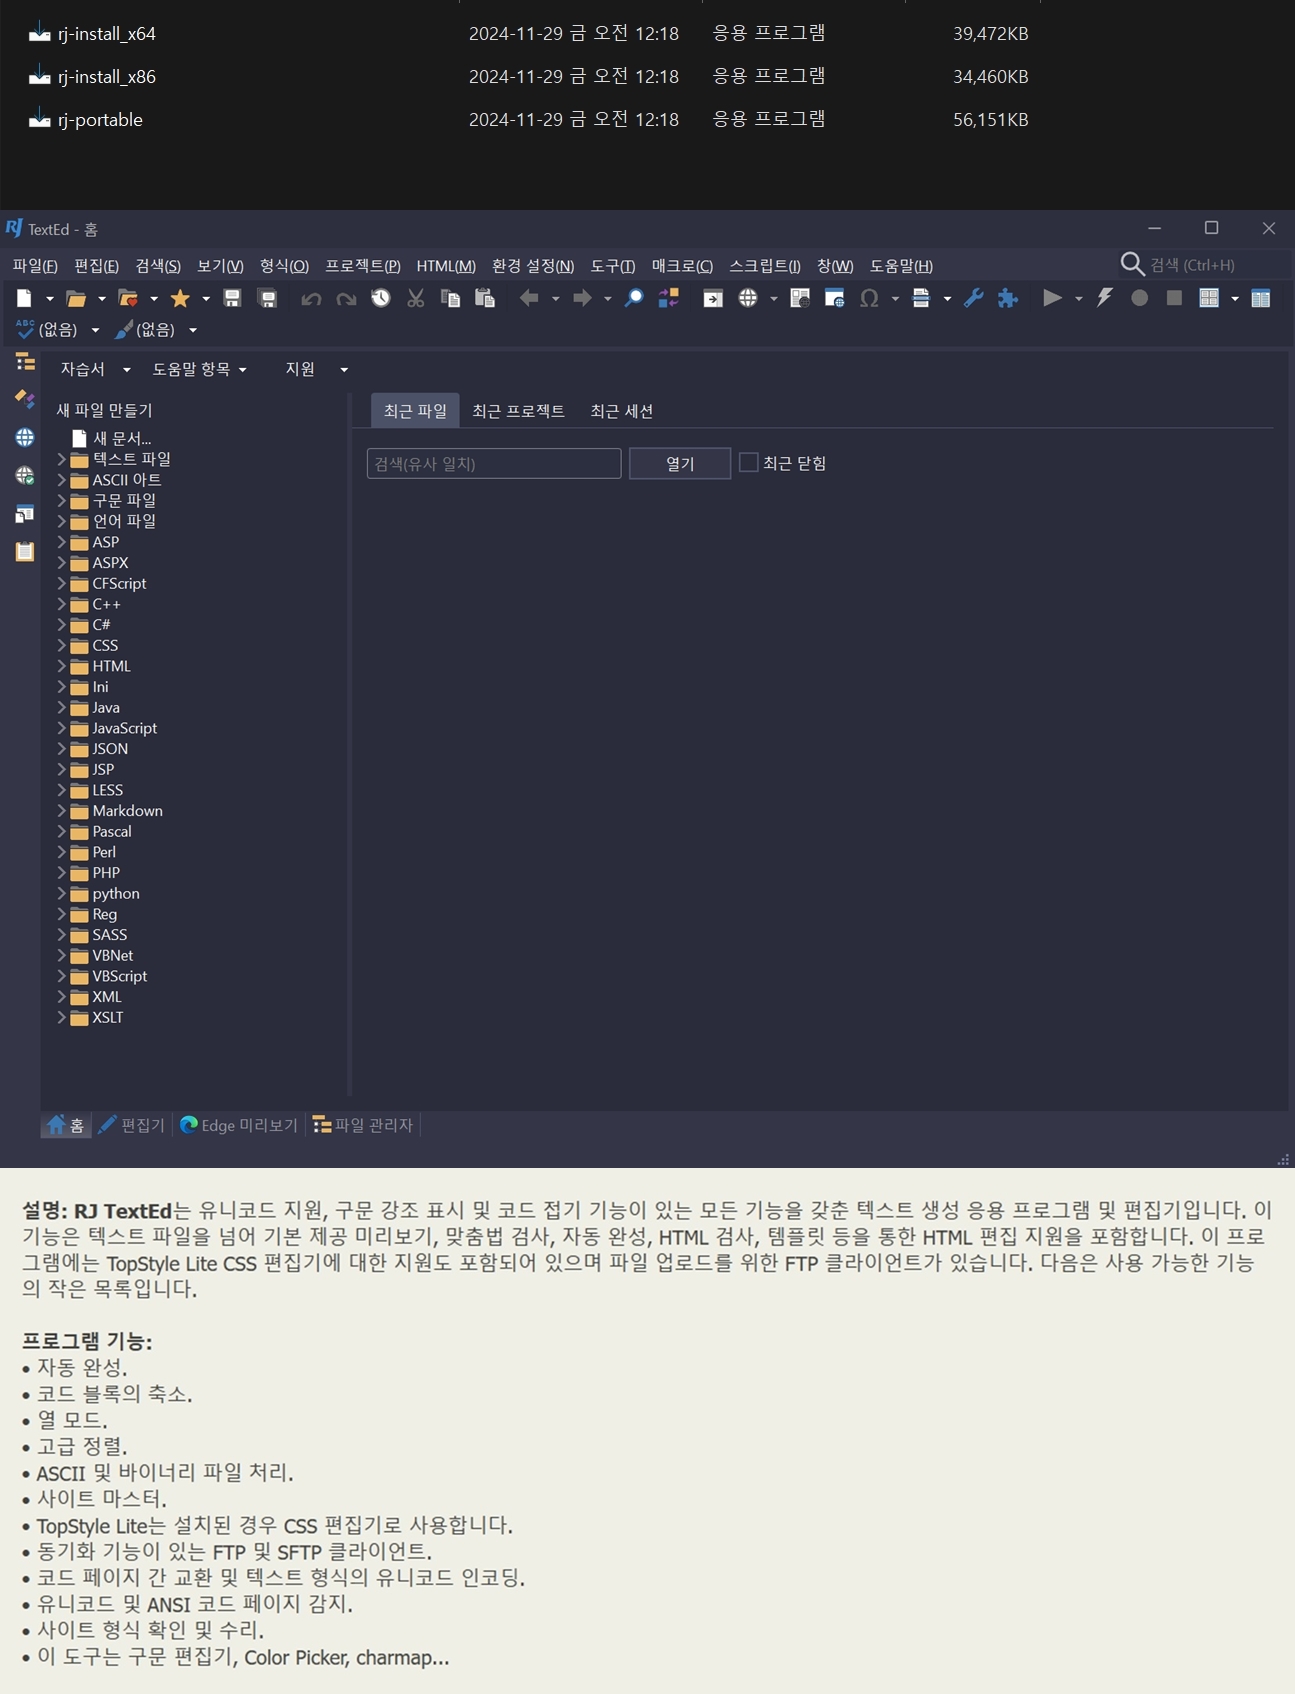
Task: Click the yellow star favorites icon
Action: click(x=180, y=298)
